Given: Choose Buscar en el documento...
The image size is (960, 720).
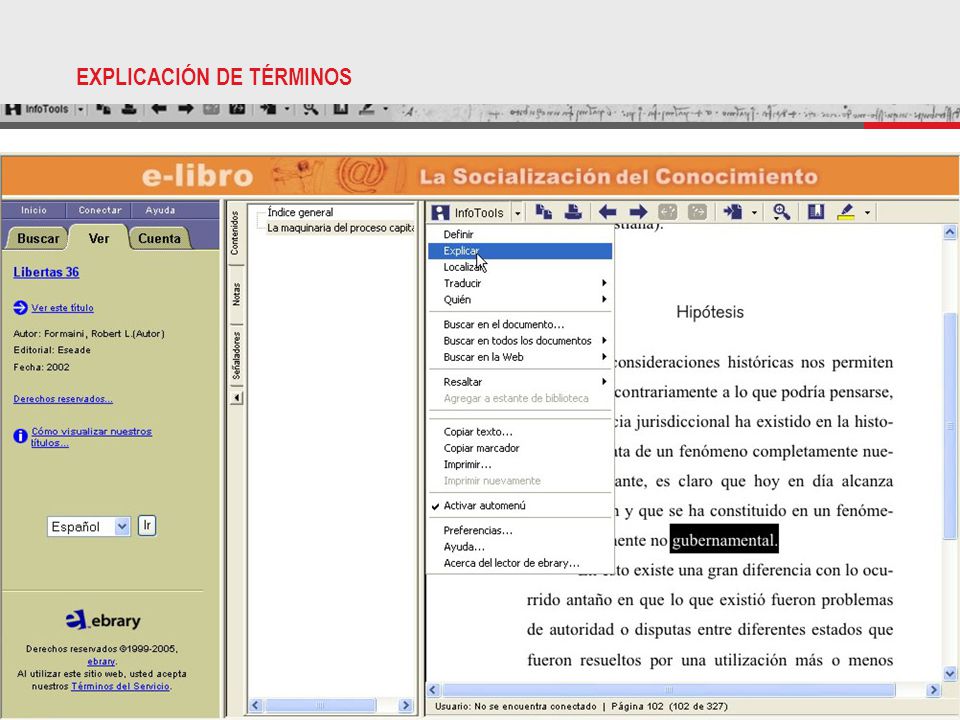Looking at the screenshot, I should coord(520,324).
